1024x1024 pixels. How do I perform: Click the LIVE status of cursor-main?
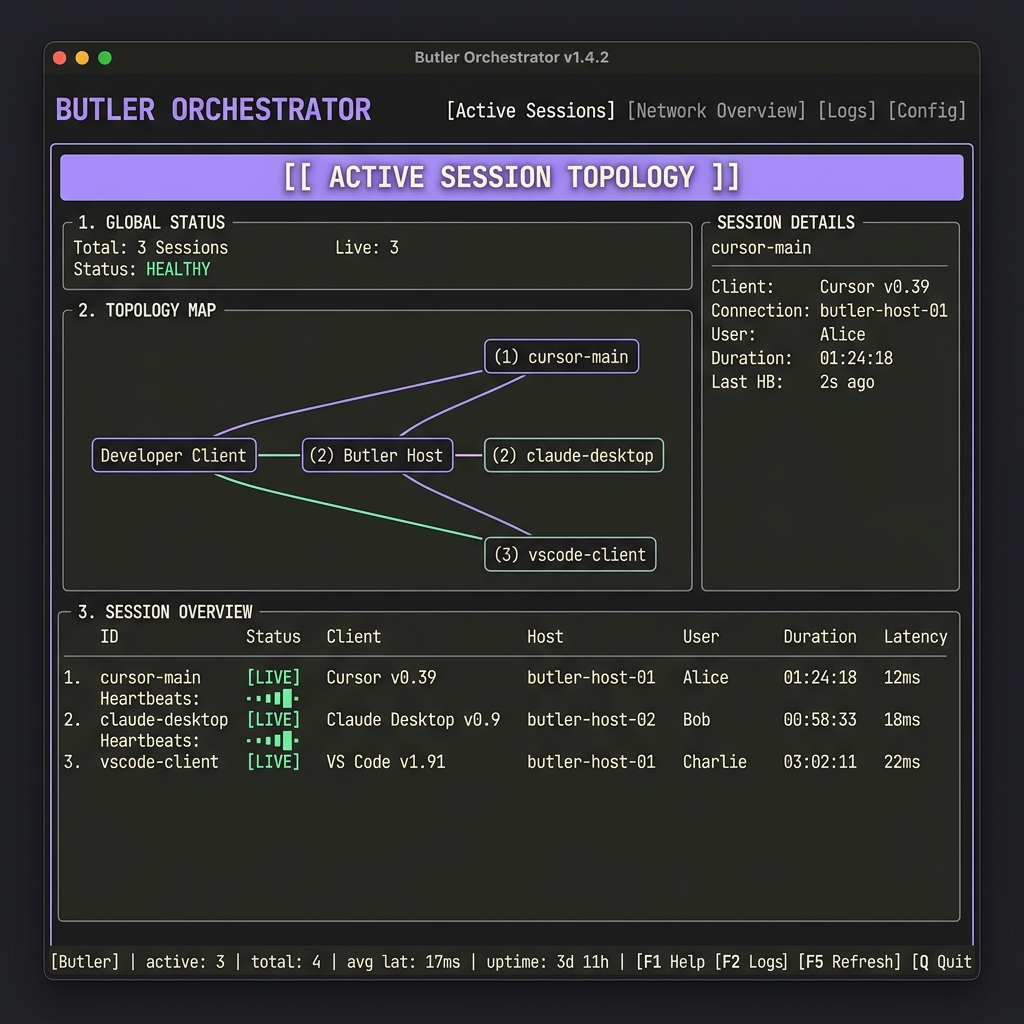click(x=273, y=677)
